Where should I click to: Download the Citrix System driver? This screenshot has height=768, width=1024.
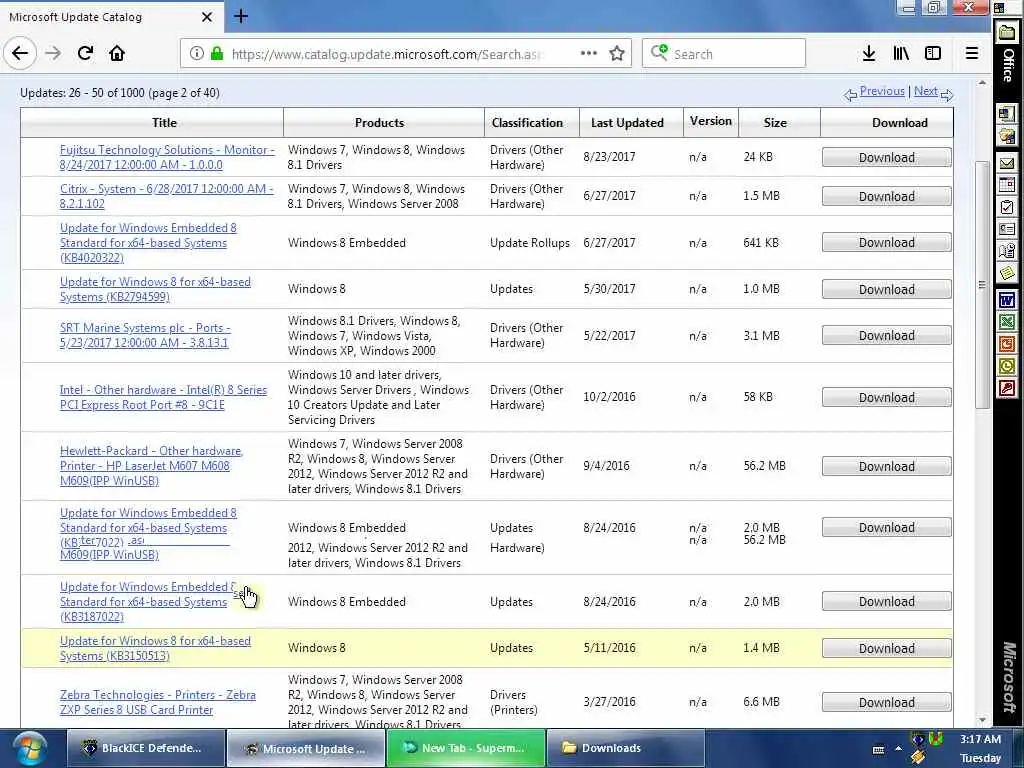[x=886, y=196]
